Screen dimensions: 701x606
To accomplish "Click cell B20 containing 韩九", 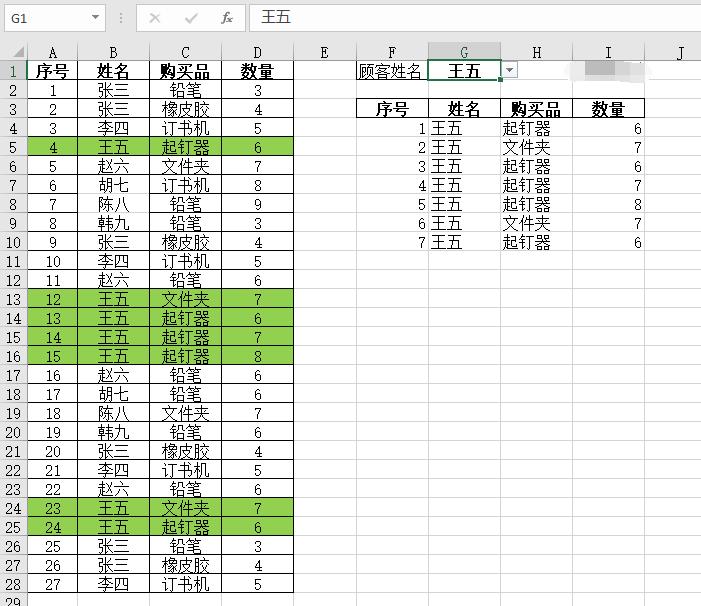I will click(x=114, y=432).
